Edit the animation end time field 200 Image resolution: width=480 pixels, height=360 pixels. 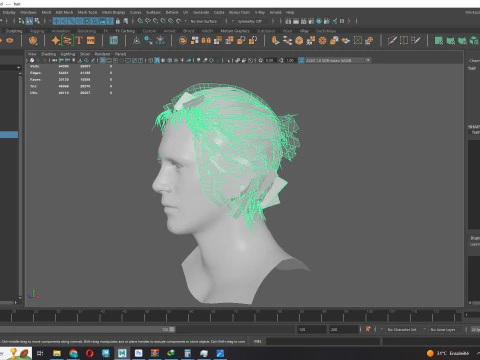pyautogui.click(x=343, y=329)
